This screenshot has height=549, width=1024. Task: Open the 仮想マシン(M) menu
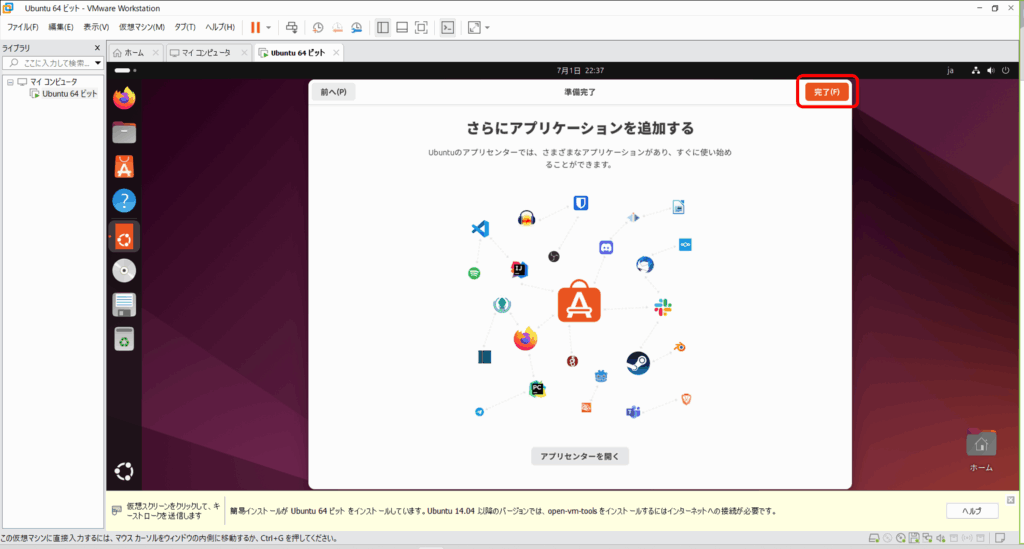pyautogui.click(x=141, y=27)
